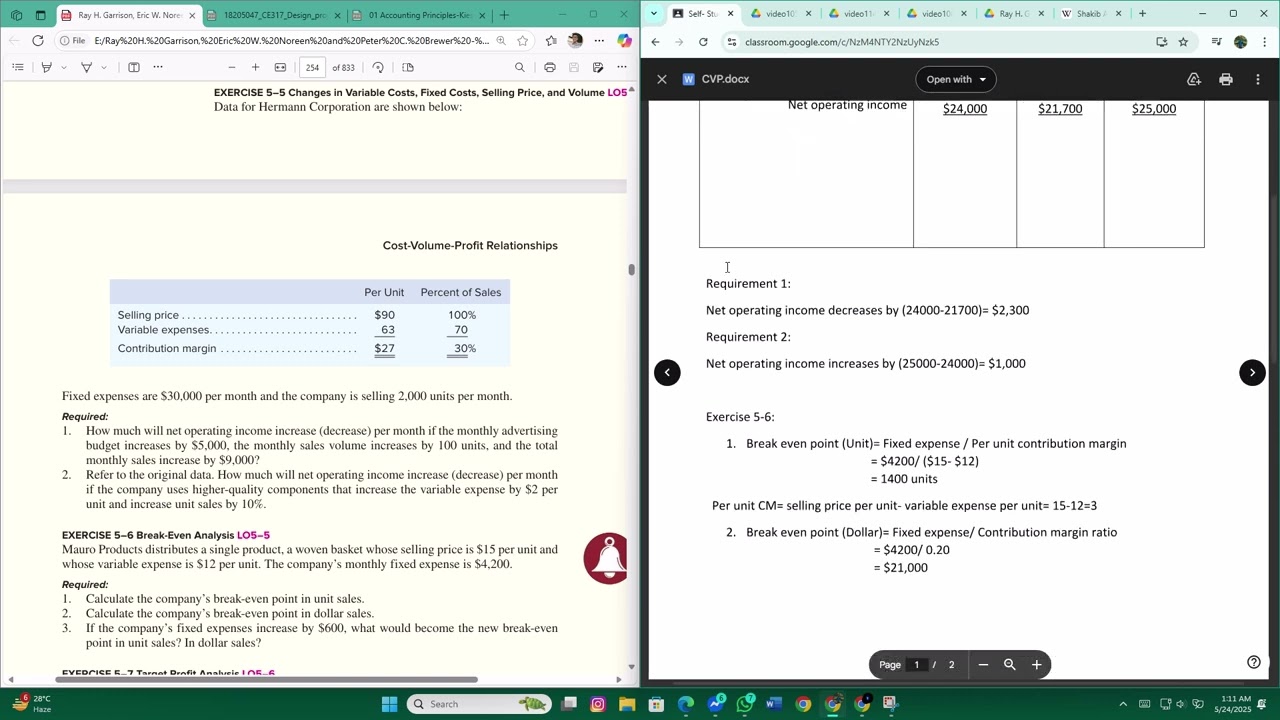Click the PDF horizontal scrollbar

(268, 680)
